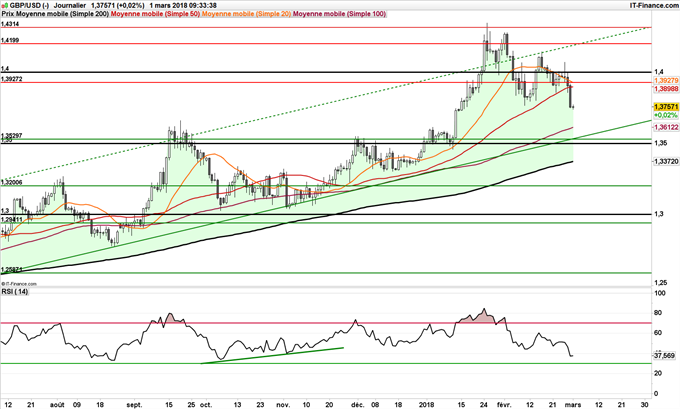Image resolution: width=680 pixels, height=409 pixels.
Task: Click the mars date axis label
Action: [x=573, y=405]
